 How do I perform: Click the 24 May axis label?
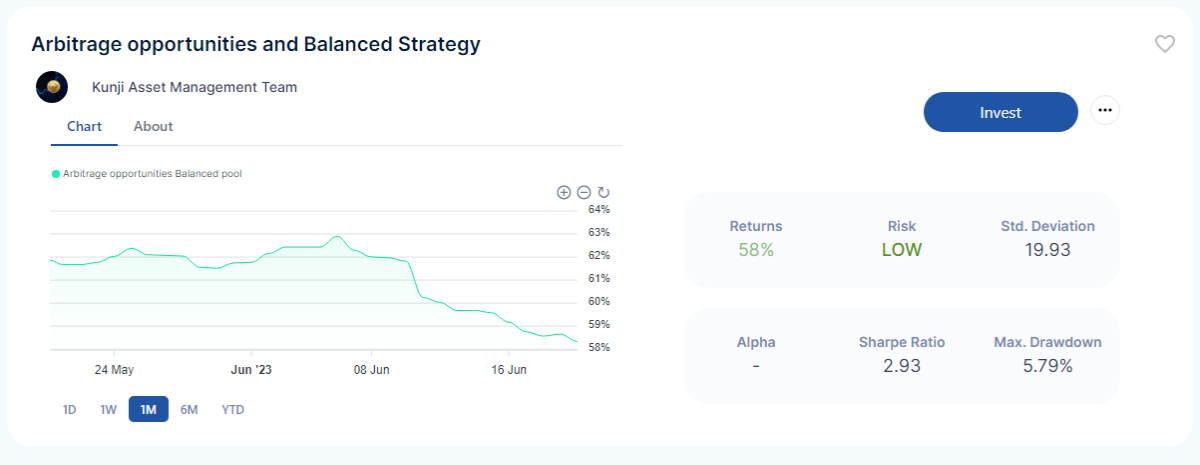(x=114, y=369)
